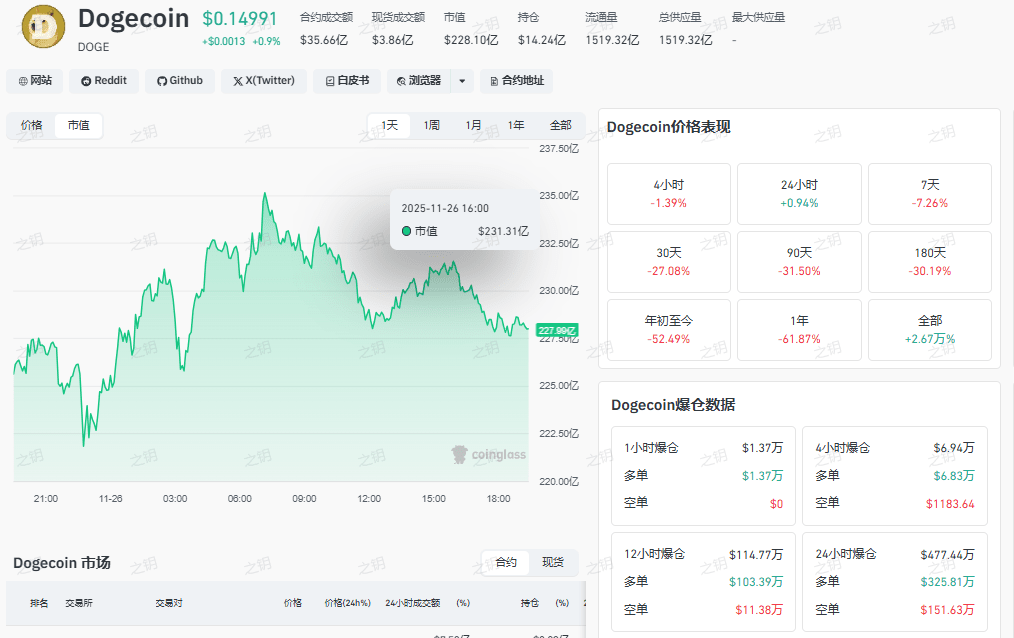Screen dimensions: 1014x638
Task: Open the Github link button
Action: pos(180,81)
